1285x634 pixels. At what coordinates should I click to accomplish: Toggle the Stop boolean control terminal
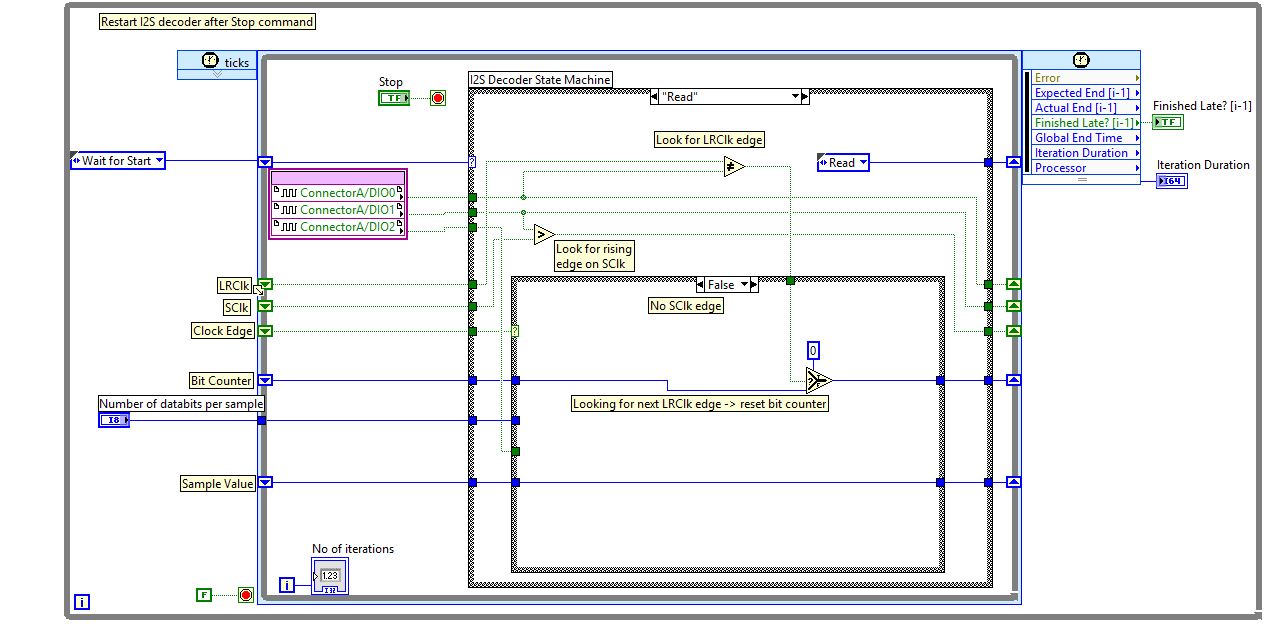coord(393,98)
